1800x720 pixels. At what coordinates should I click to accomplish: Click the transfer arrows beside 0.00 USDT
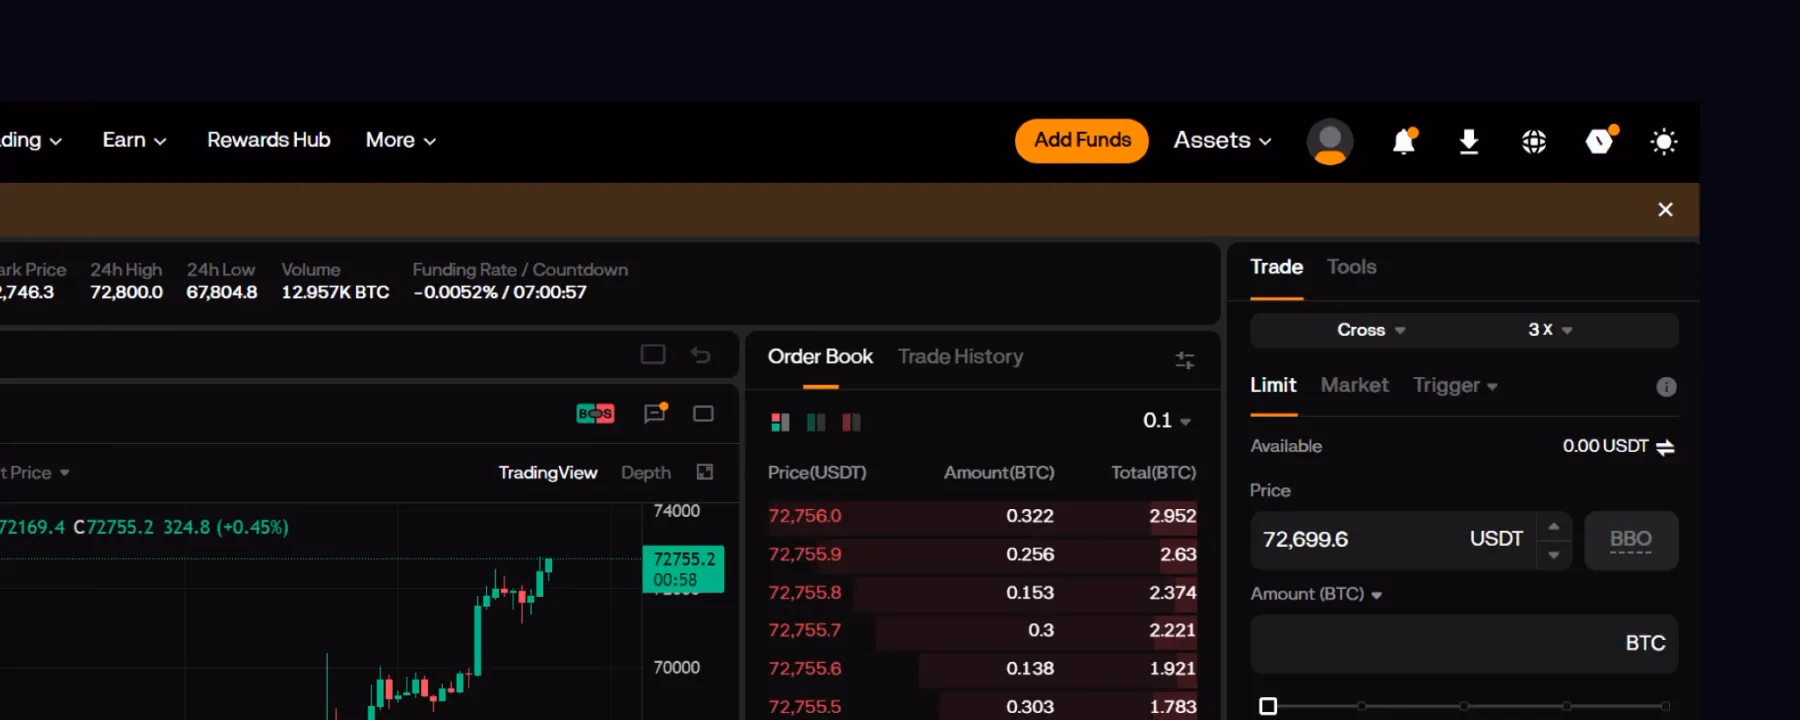point(1665,447)
